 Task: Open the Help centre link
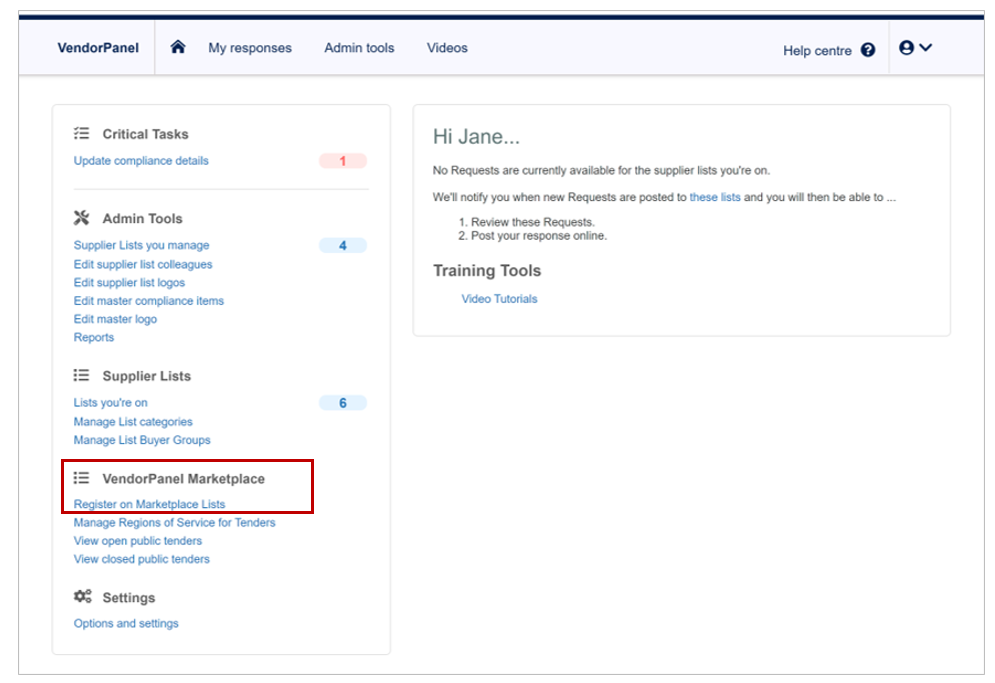(817, 51)
